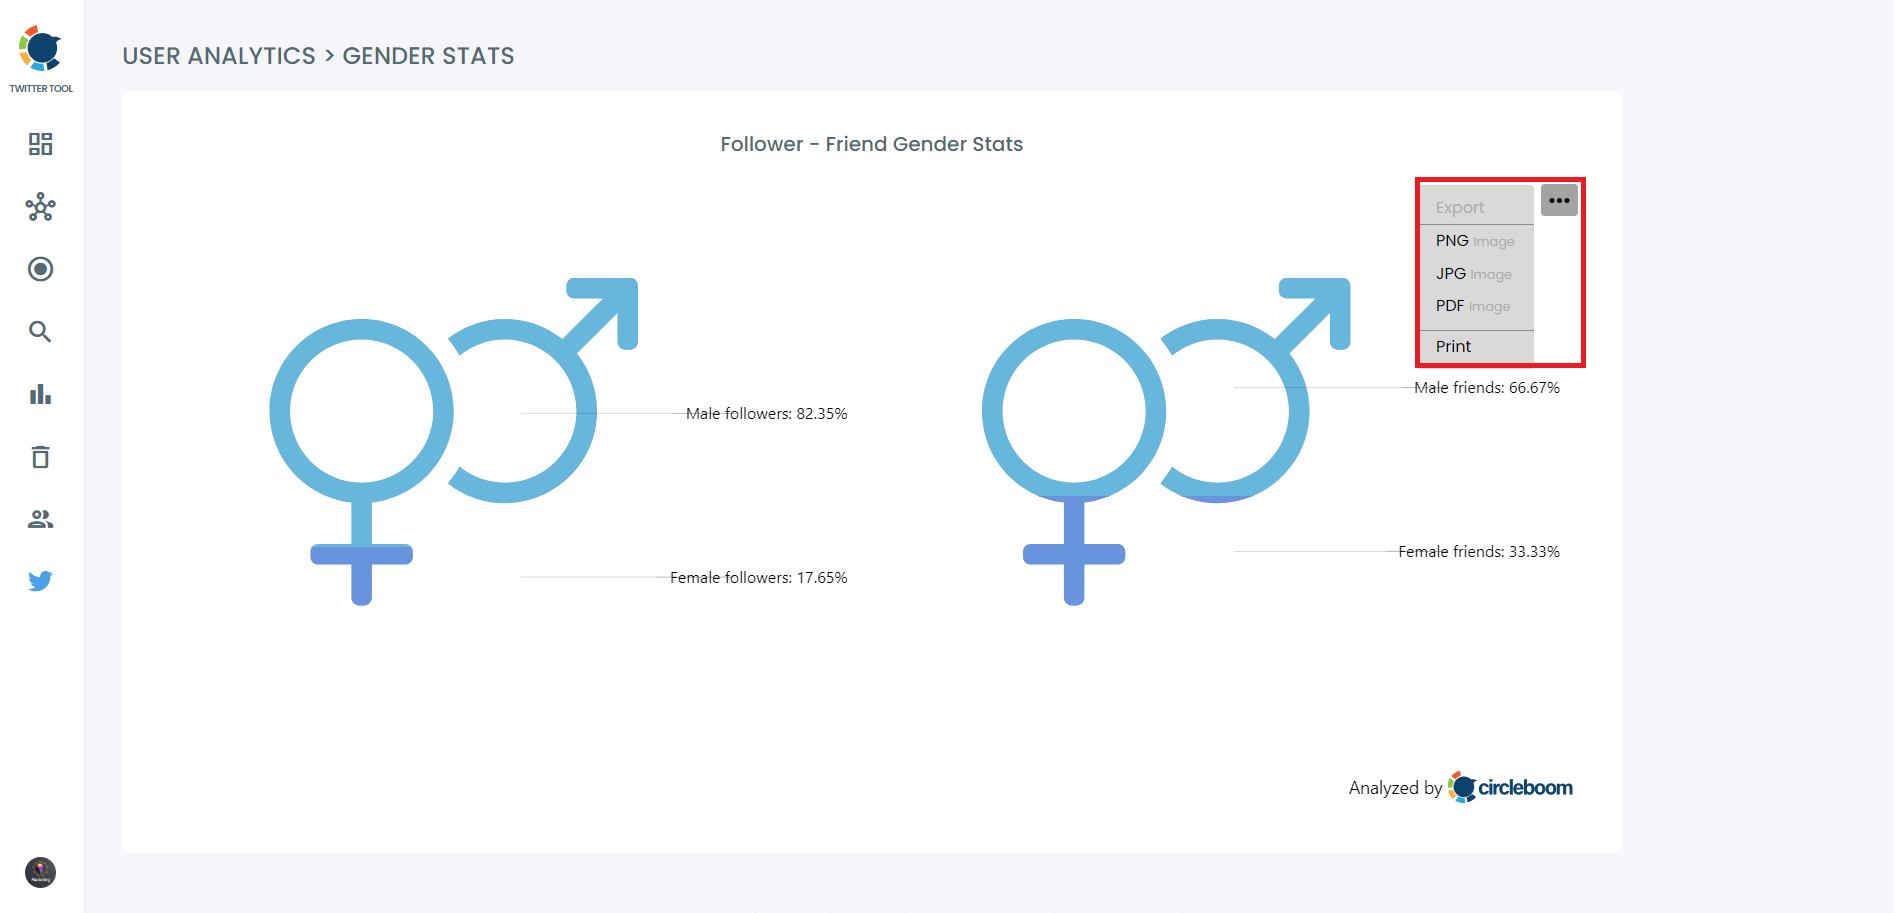Click Print in the export menu
Screen dimensions: 1896x913
(x=1452, y=345)
